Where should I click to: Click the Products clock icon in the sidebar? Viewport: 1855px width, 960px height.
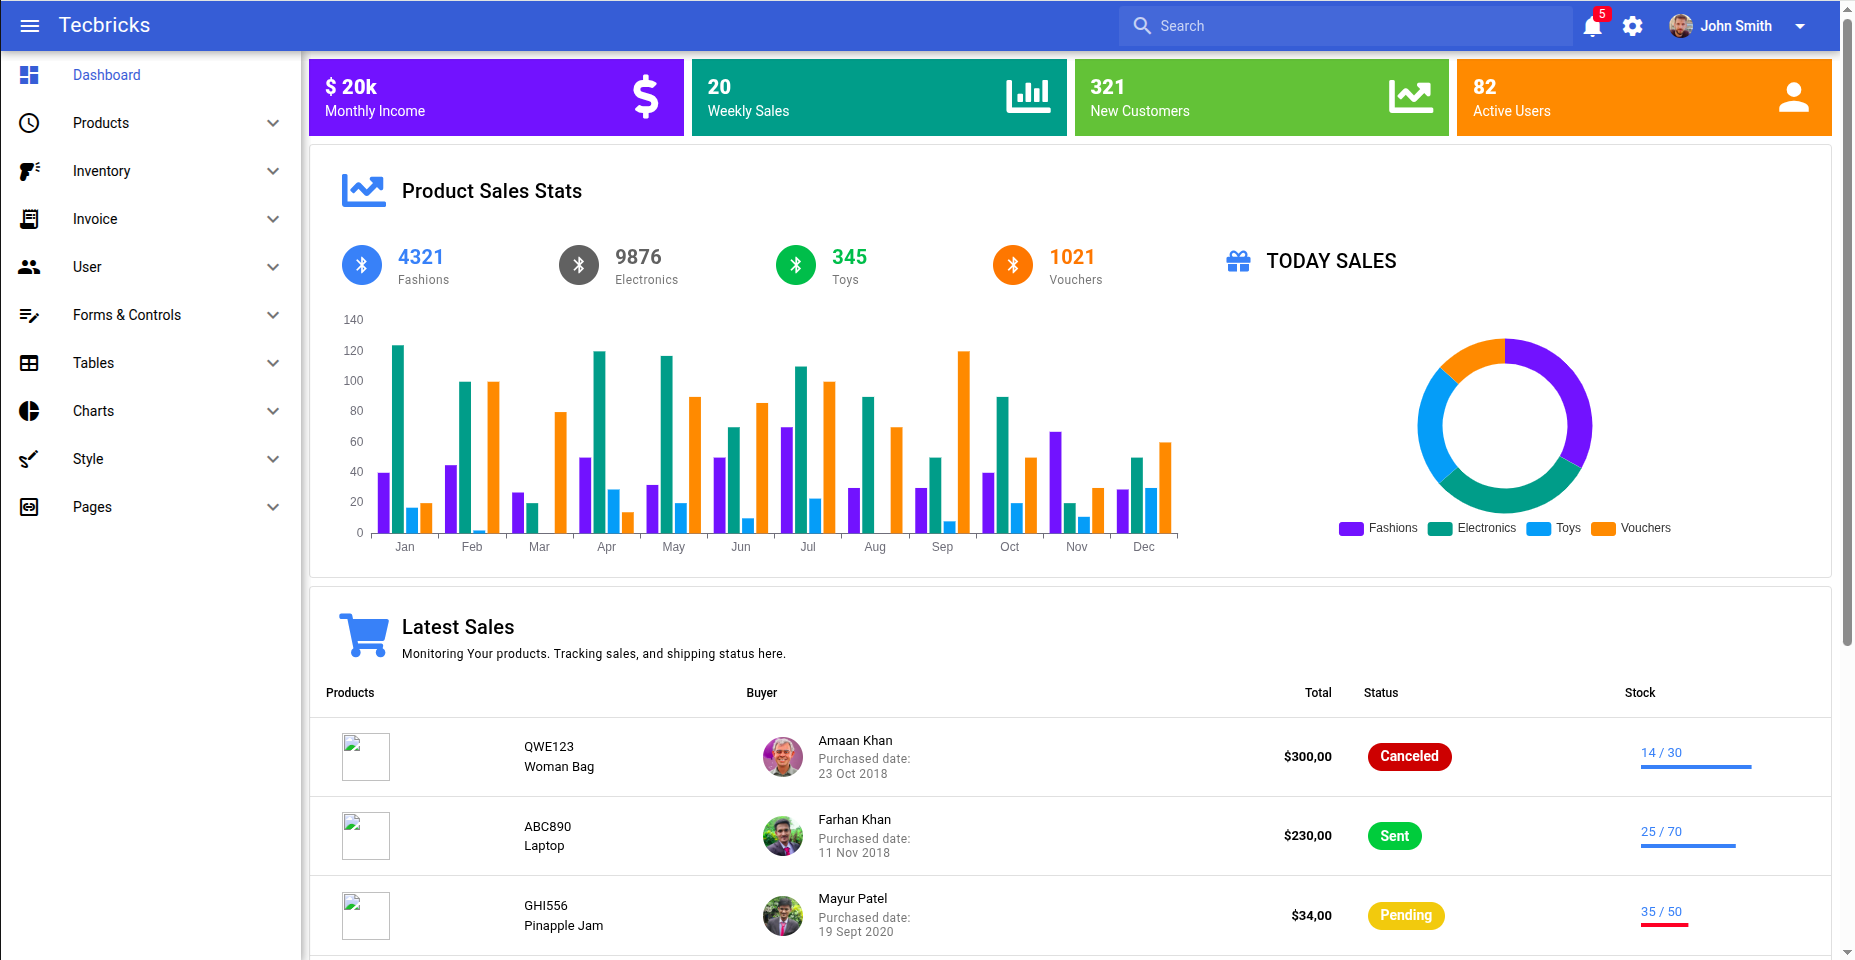click(29, 123)
